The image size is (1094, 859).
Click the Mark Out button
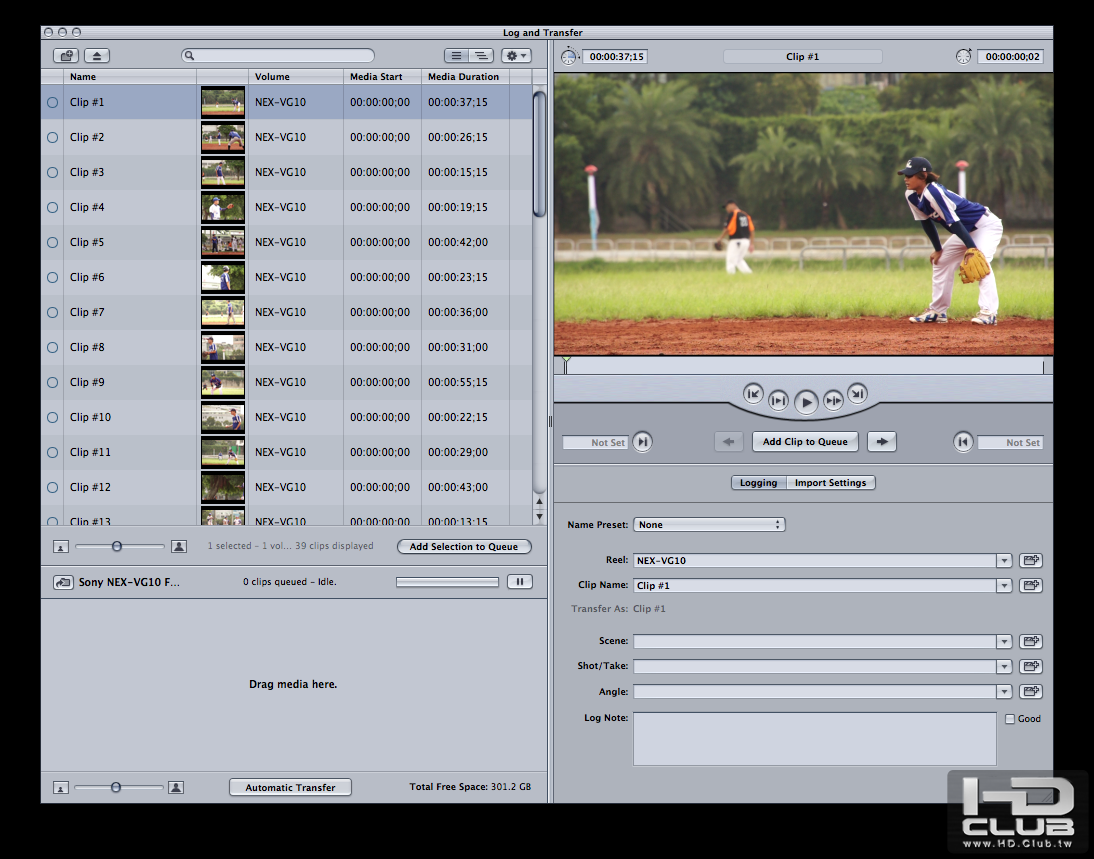tap(963, 442)
